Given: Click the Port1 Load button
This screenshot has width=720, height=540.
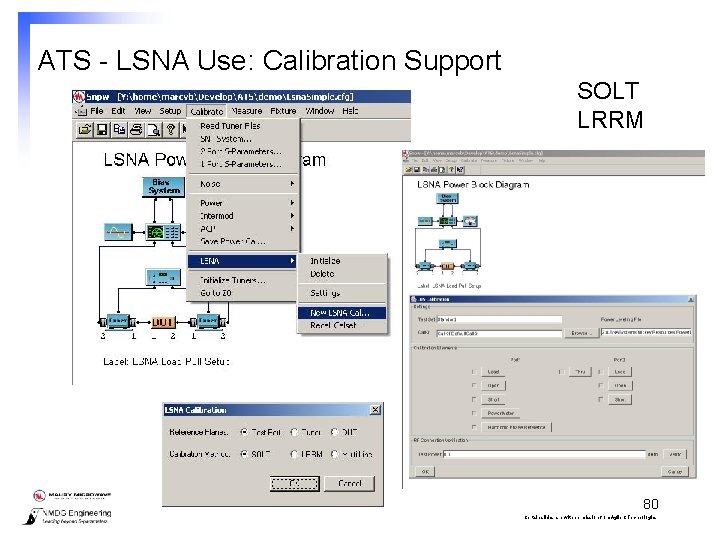Looking at the screenshot, I should pos(493,371).
